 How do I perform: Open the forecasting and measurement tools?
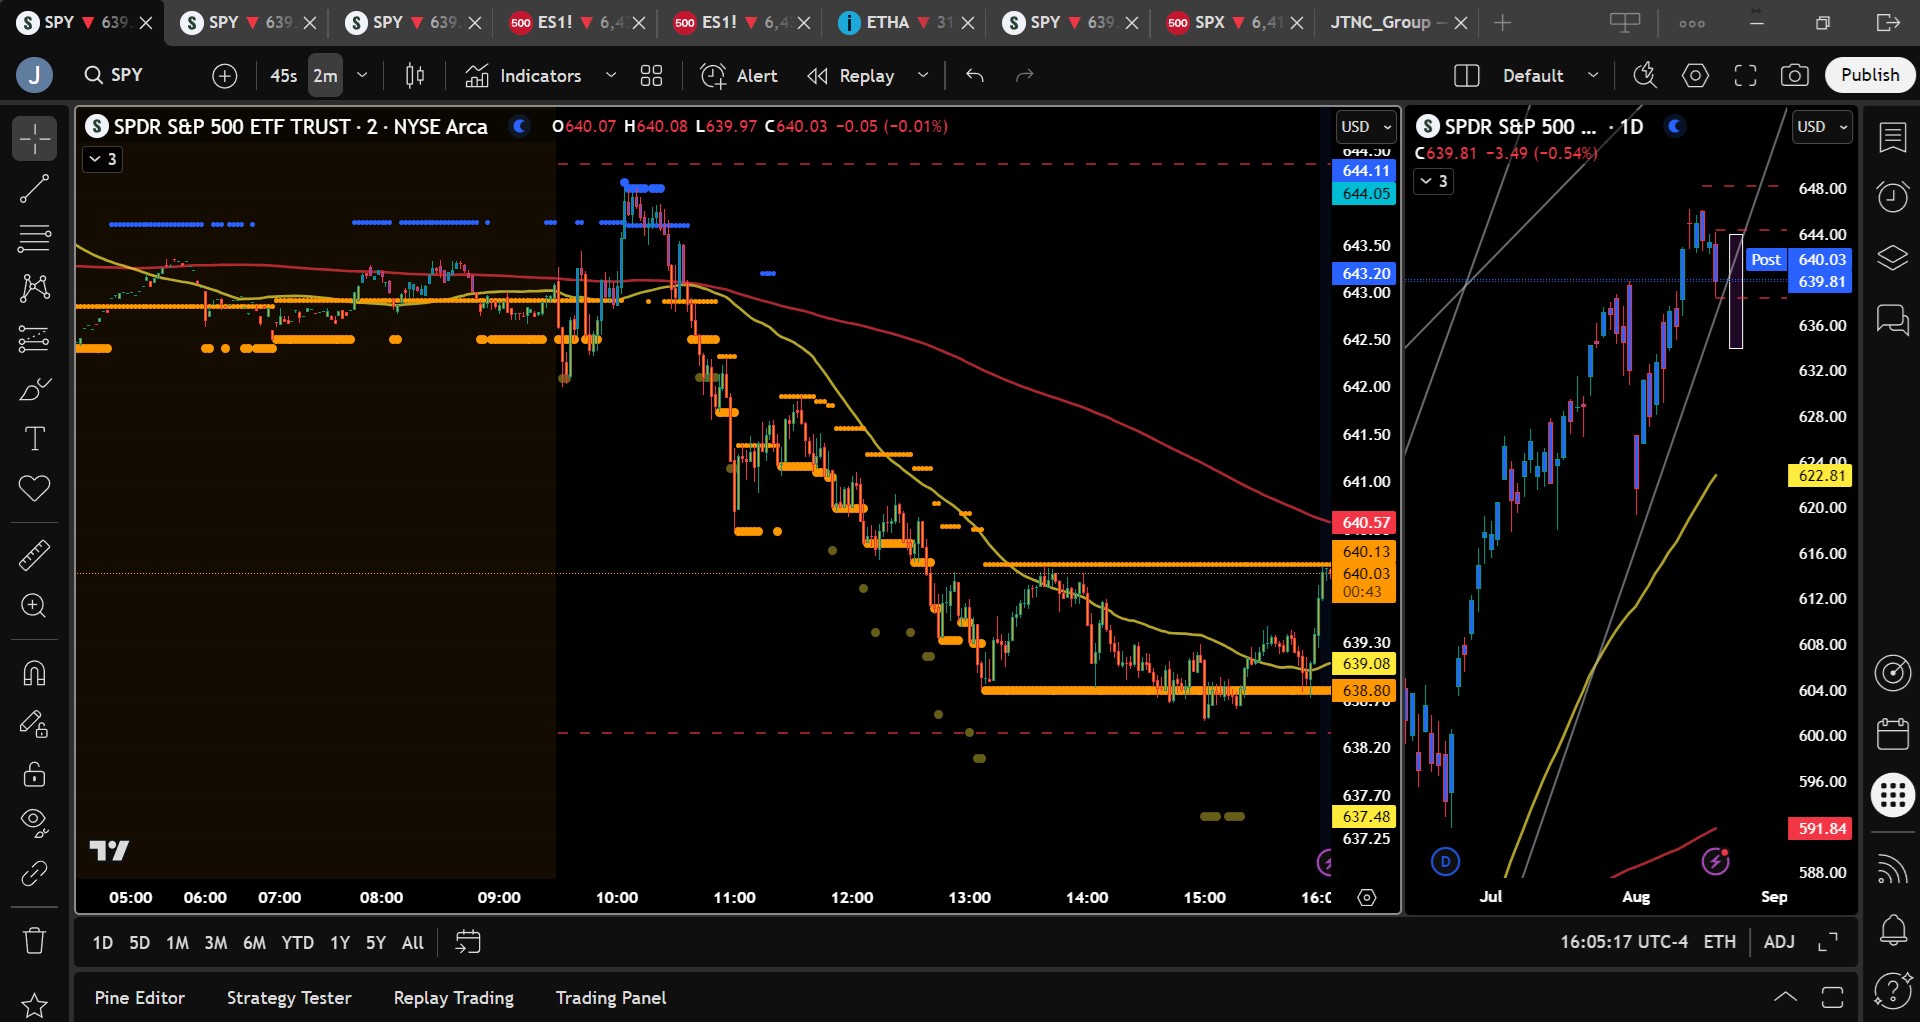pyautogui.click(x=34, y=339)
